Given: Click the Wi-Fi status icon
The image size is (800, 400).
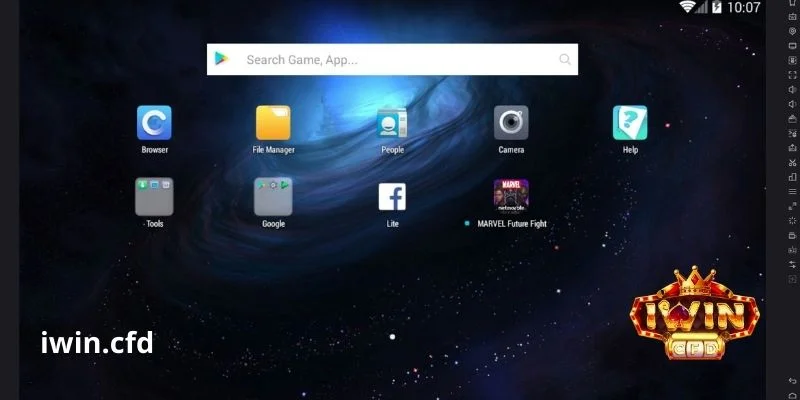Looking at the screenshot, I should pos(687,7).
